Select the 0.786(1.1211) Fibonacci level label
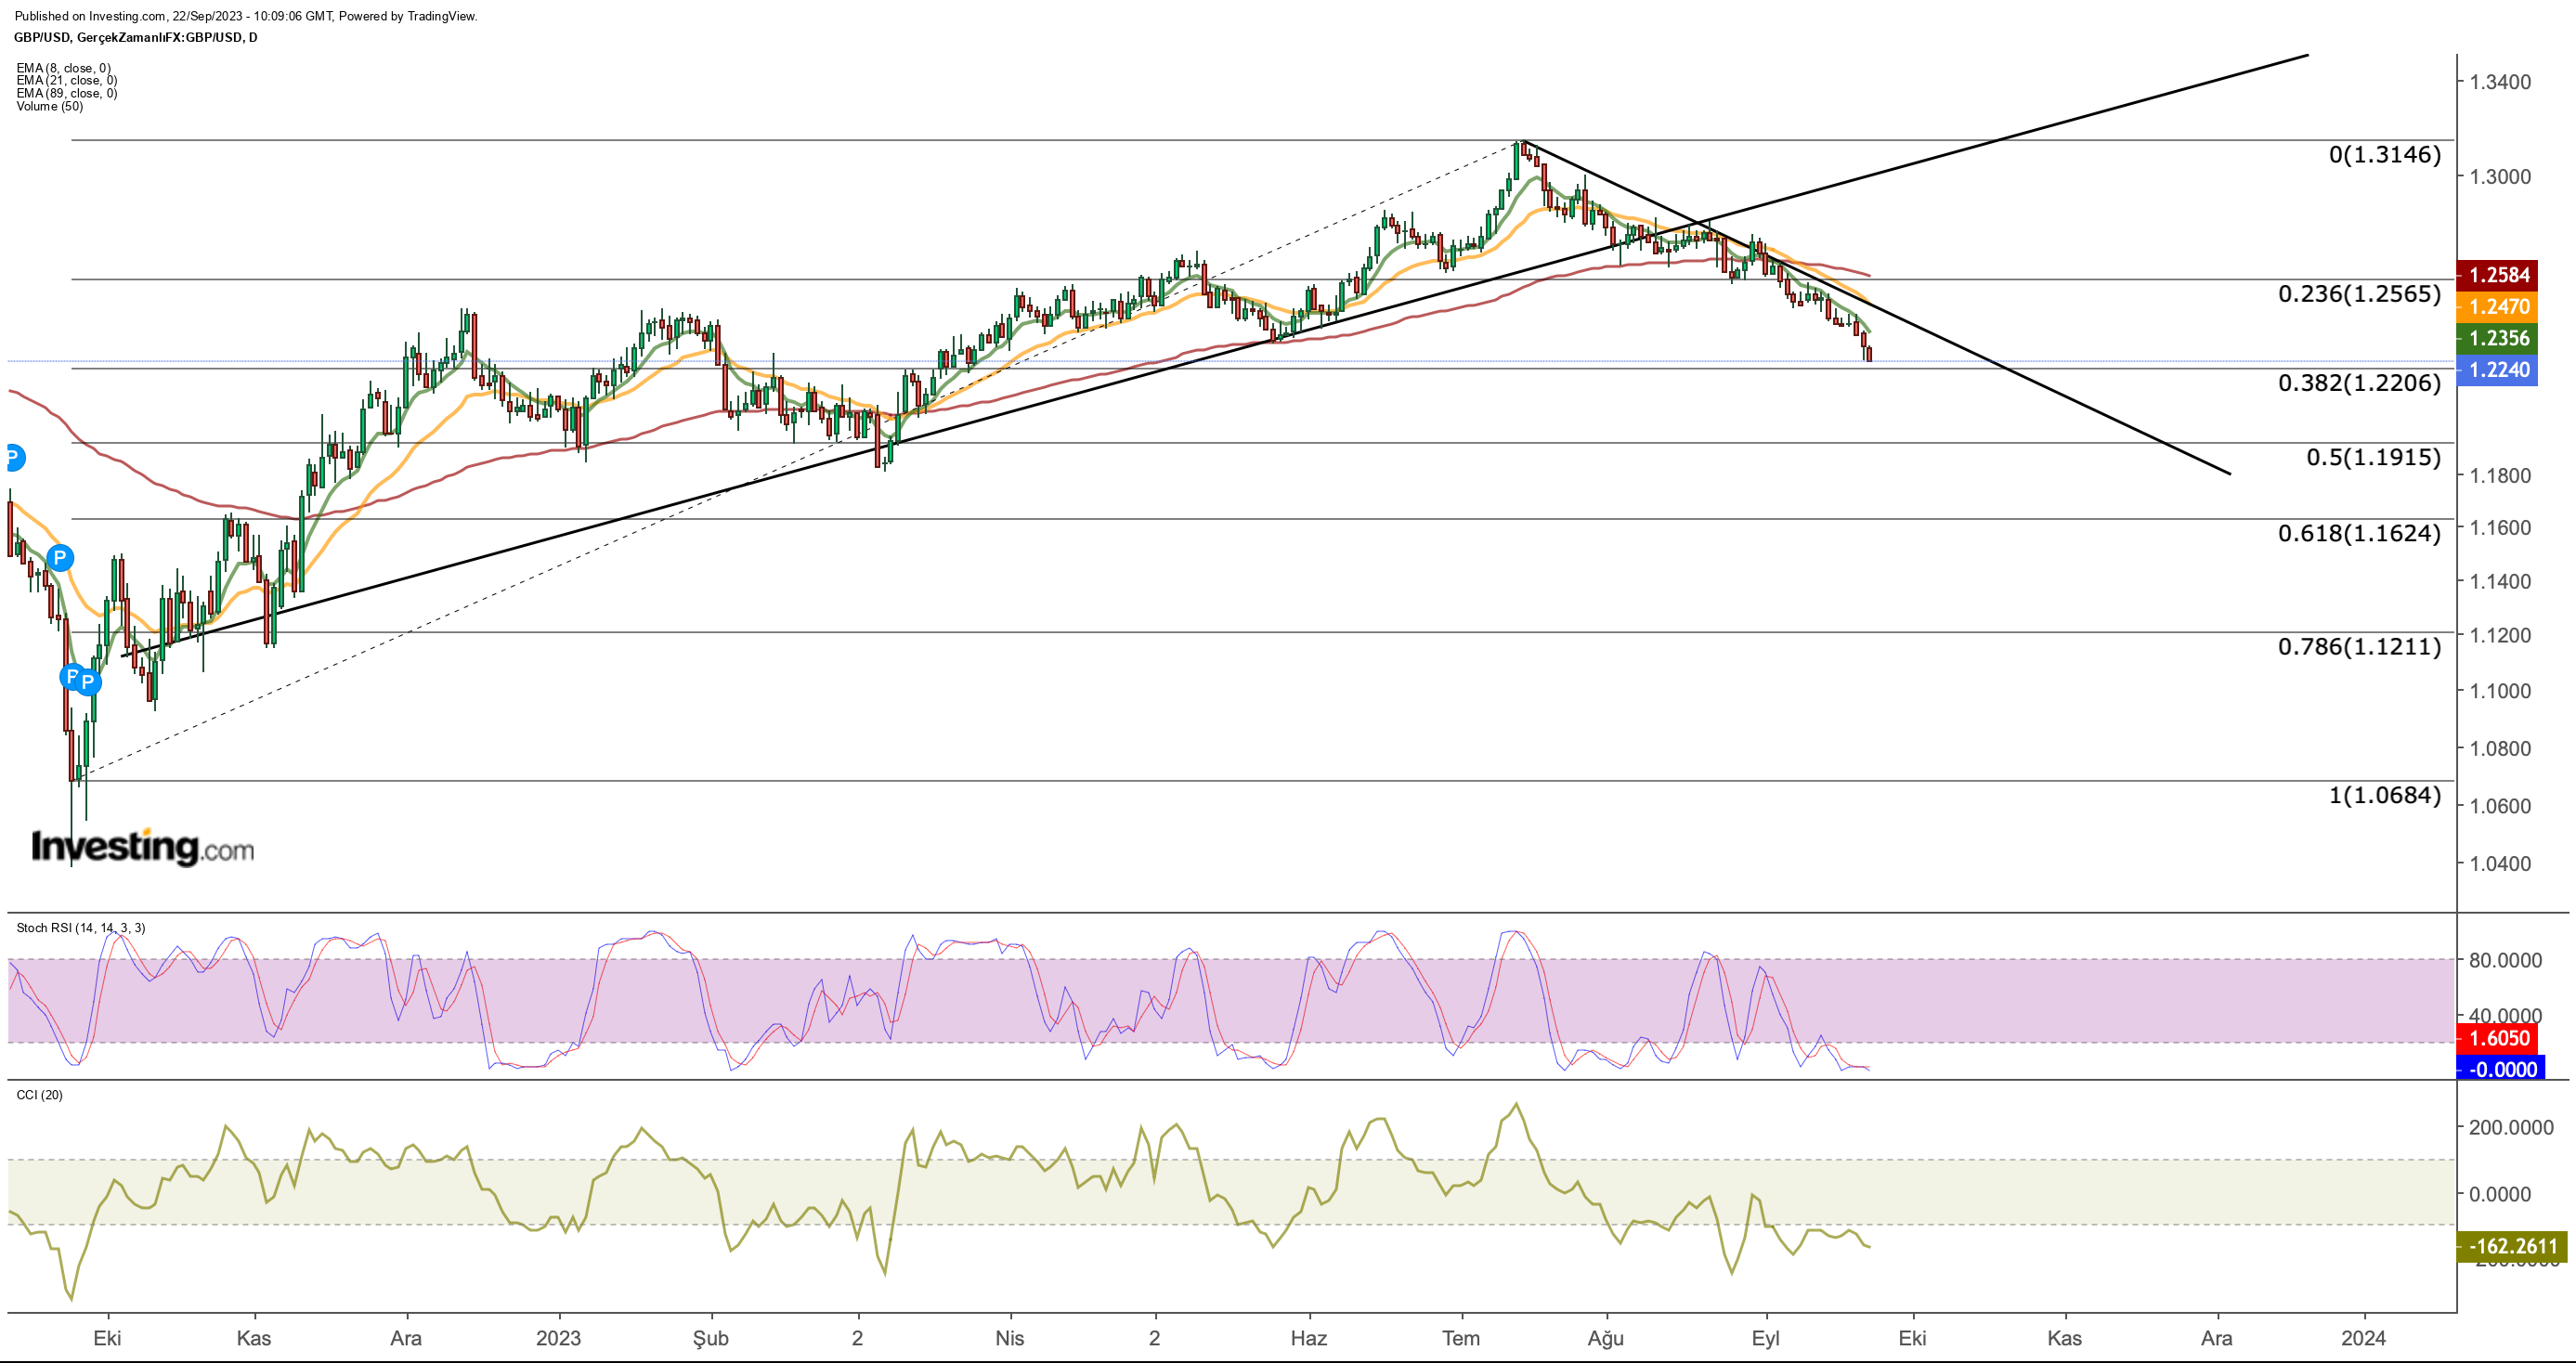 pyautogui.click(x=2359, y=647)
